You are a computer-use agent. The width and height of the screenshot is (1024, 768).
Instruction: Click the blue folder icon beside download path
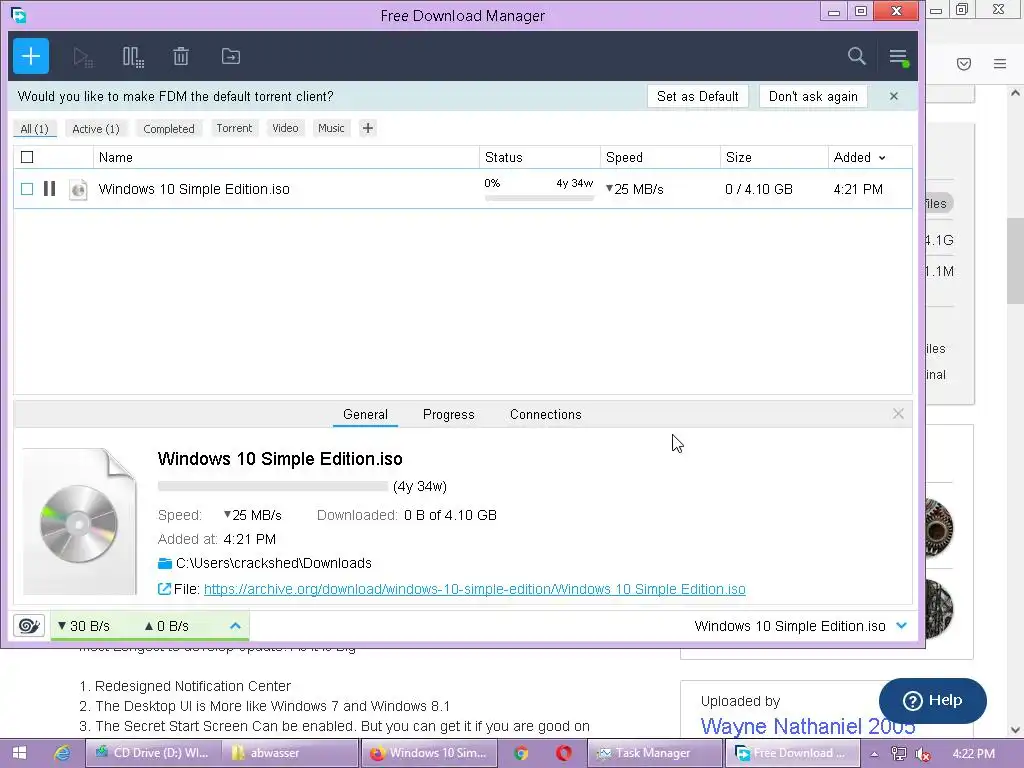click(165, 563)
